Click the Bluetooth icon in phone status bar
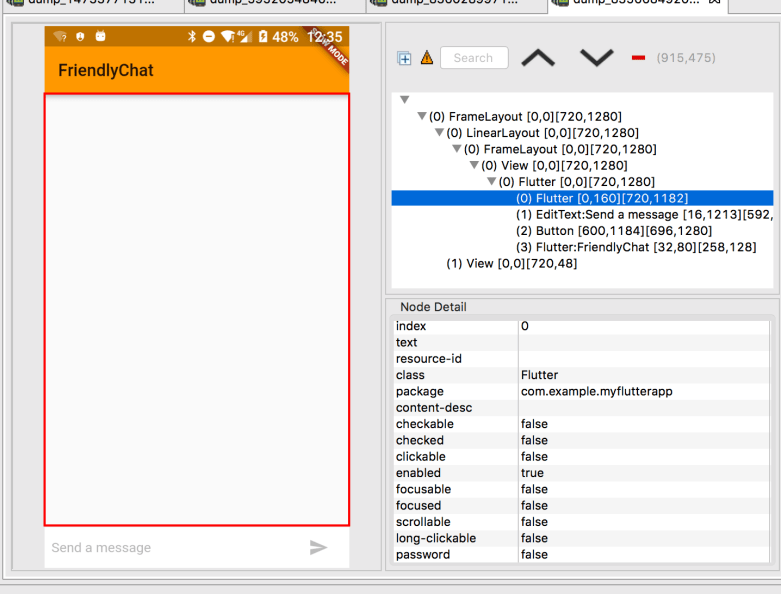Viewport: 781px width, 594px height. pos(192,36)
